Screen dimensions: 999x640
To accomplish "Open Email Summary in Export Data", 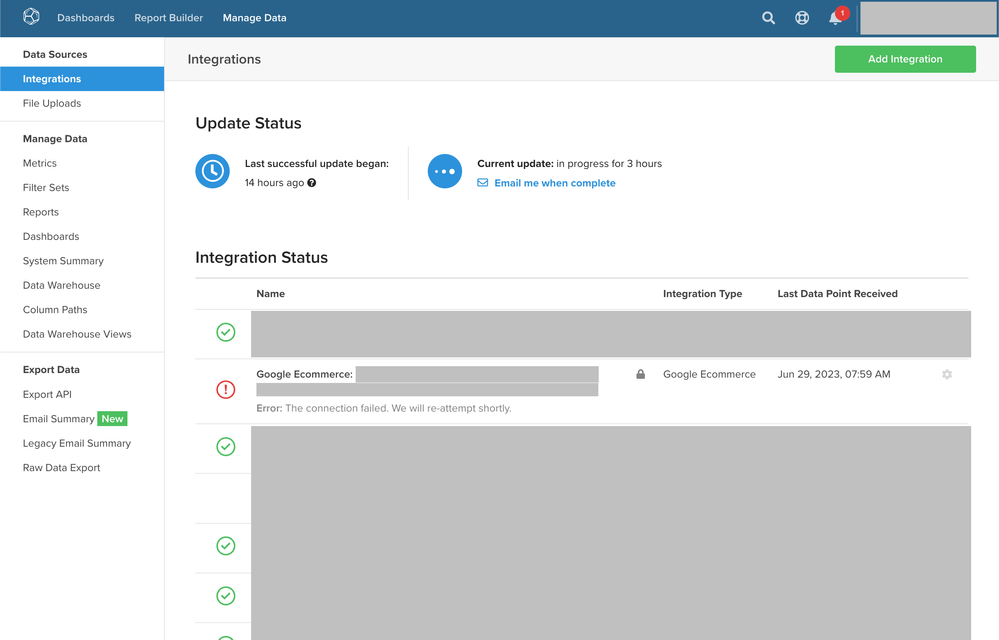I will [x=59, y=419].
